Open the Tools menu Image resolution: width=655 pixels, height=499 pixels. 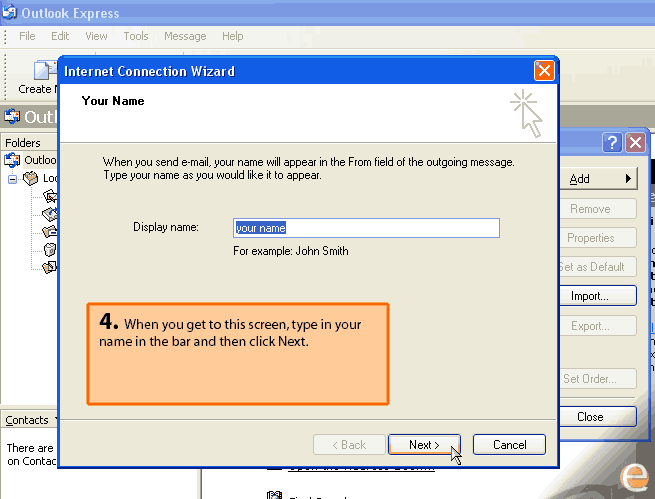[136, 36]
